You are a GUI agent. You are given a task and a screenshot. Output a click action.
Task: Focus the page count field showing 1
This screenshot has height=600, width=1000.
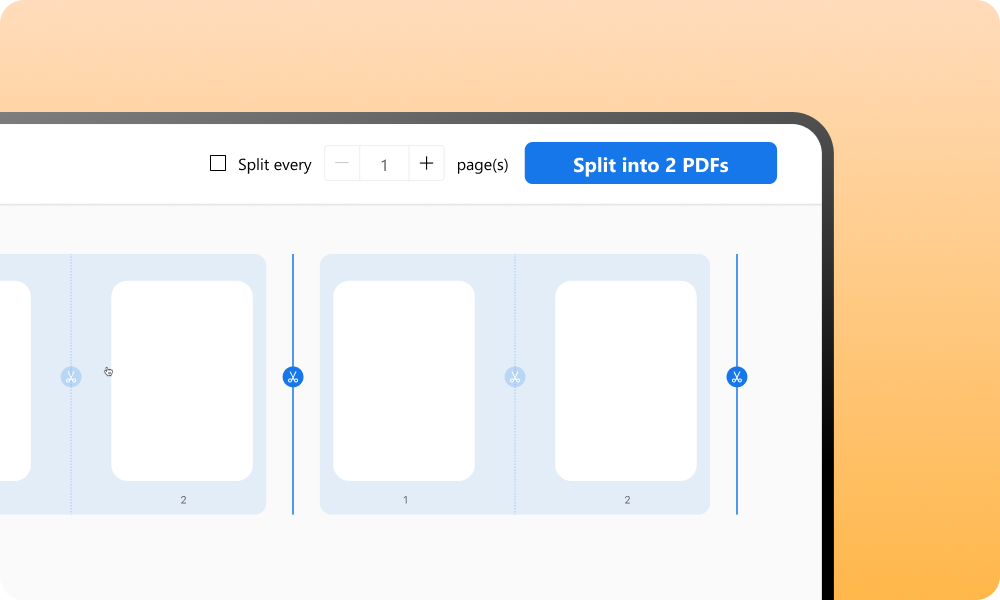[384, 165]
